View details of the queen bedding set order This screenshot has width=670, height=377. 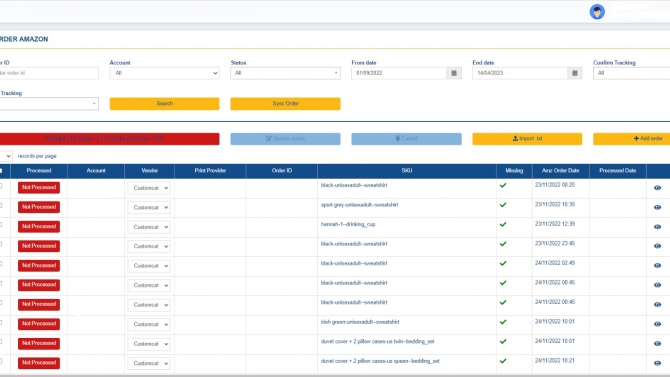pos(657,363)
